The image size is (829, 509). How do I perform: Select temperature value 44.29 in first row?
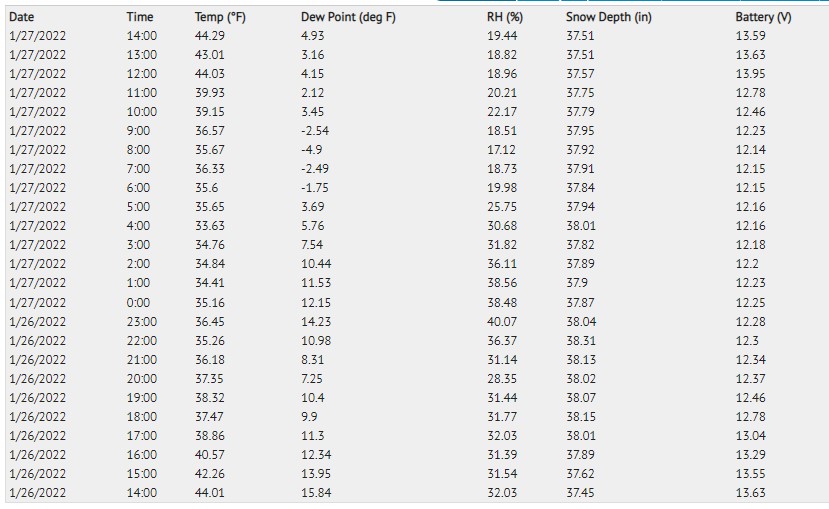pos(209,36)
